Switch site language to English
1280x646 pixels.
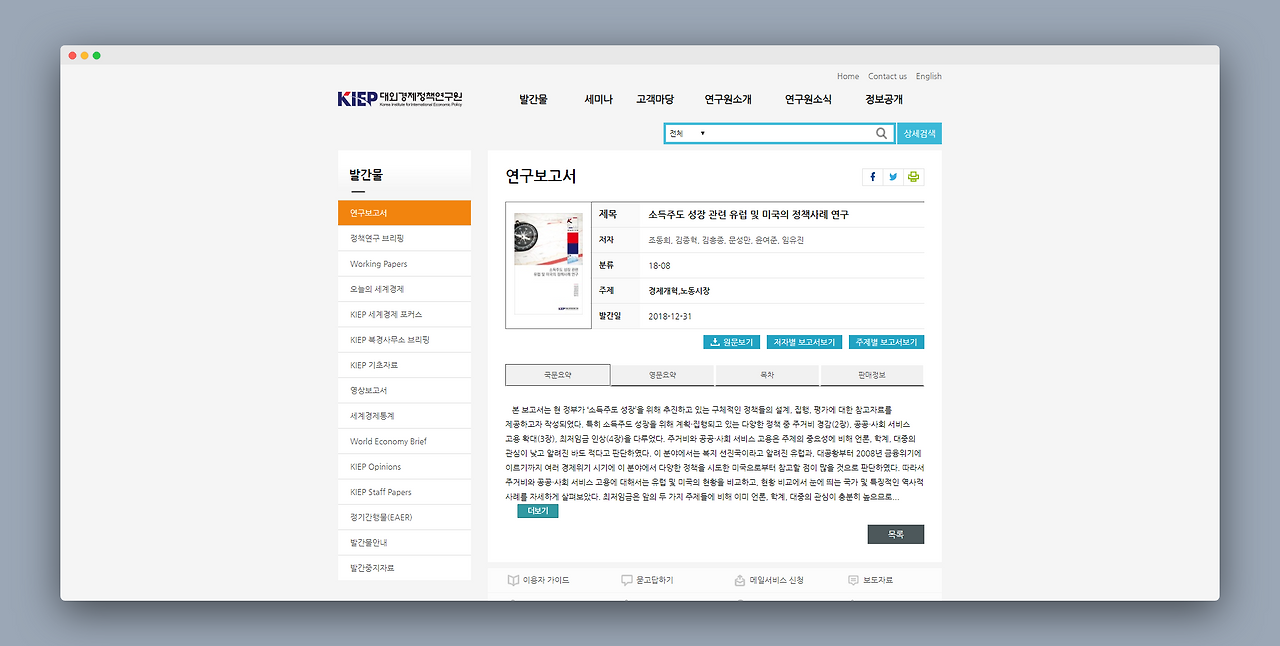point(928,76)
